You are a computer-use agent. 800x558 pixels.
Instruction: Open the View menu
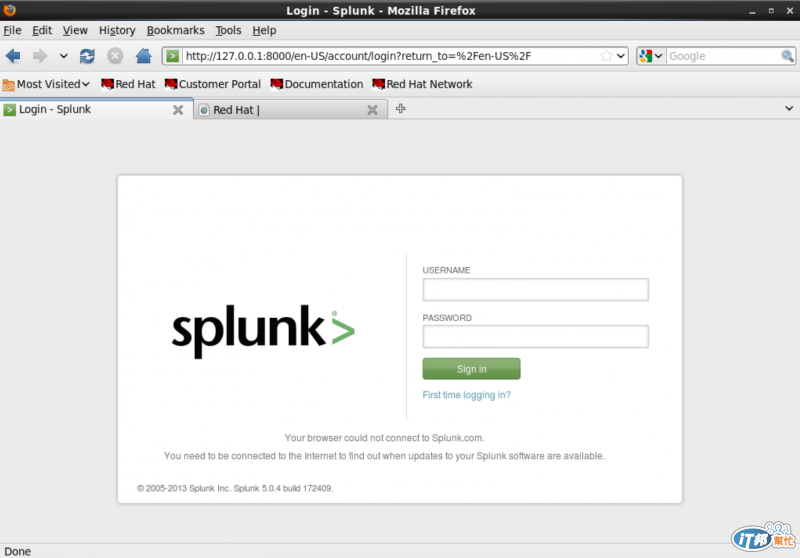(75, 30)
